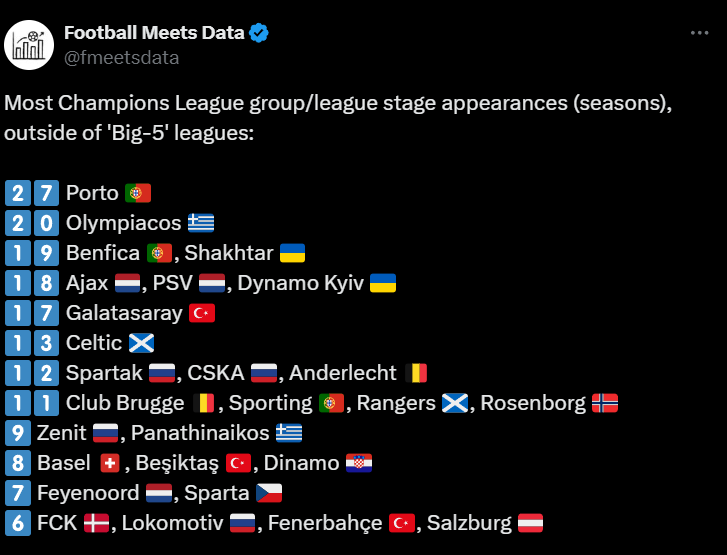Open the @fmeetsdata handle link
The image size is (727, 555).
pos(121,58)
